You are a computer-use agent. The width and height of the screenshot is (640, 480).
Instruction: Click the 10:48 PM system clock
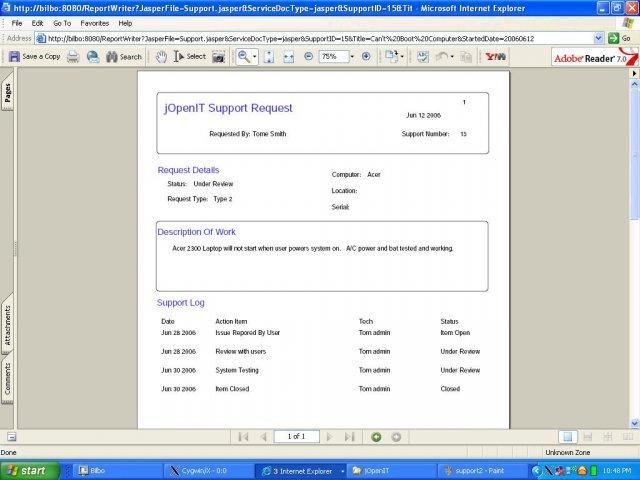pos(617,471)
